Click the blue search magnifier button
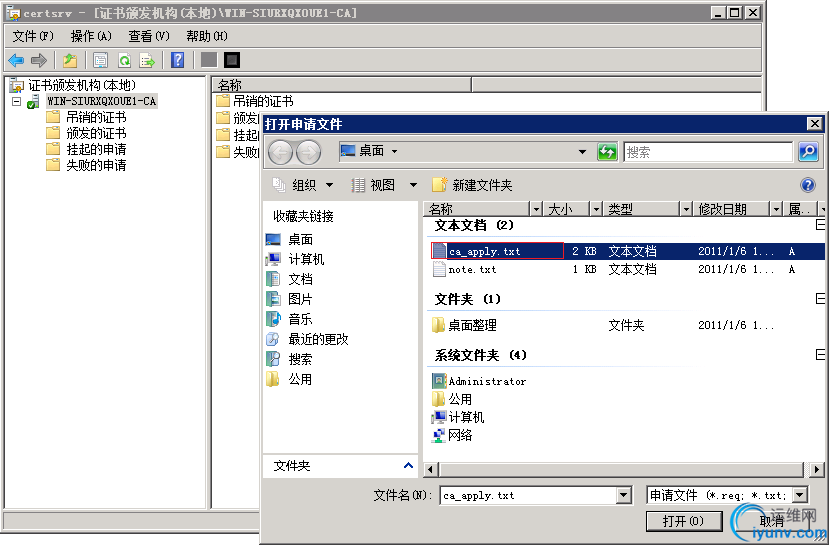The height and width of the screenshot is (549, 833). coord(808,152)
